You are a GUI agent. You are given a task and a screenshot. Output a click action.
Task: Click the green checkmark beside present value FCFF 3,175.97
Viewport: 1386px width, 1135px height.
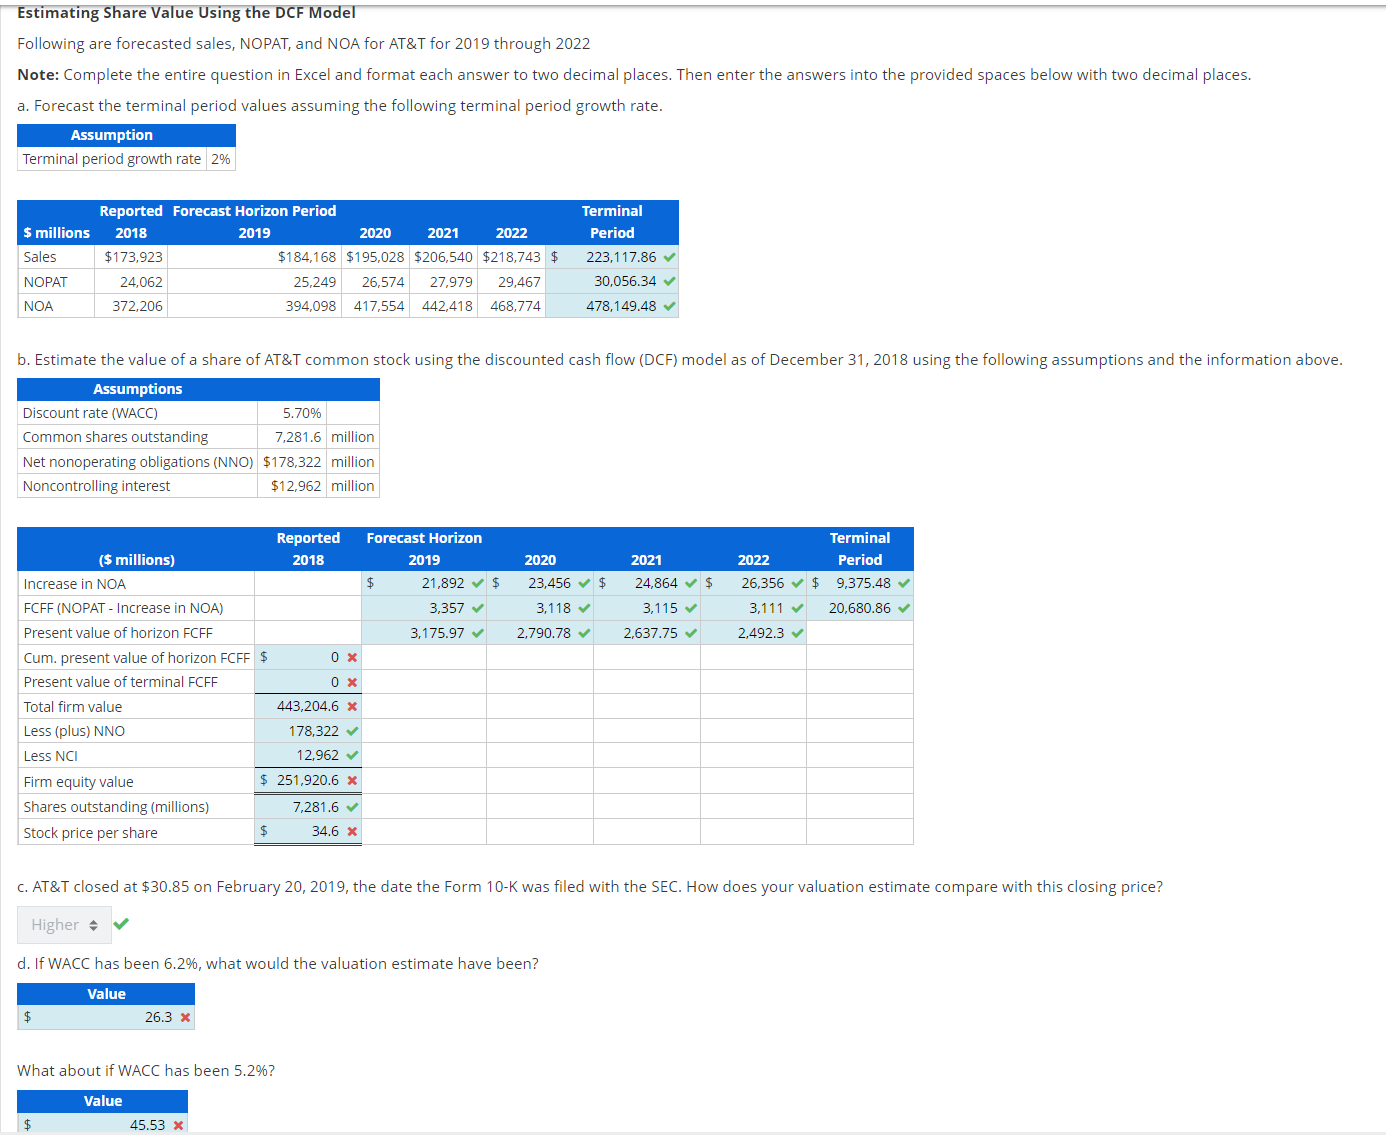pos(475,633)
